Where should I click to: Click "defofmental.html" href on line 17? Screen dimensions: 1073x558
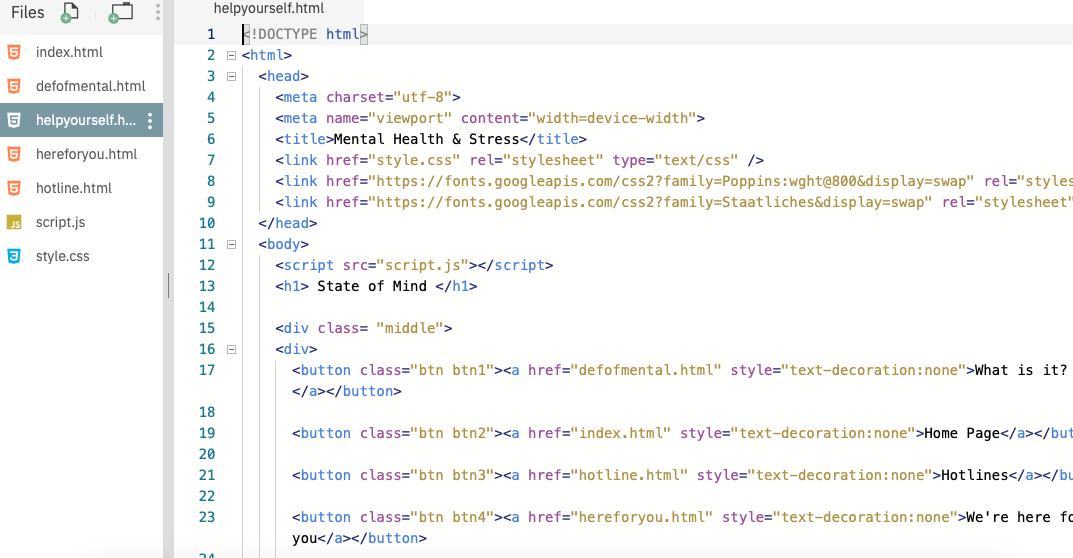(x=645, y=370)
